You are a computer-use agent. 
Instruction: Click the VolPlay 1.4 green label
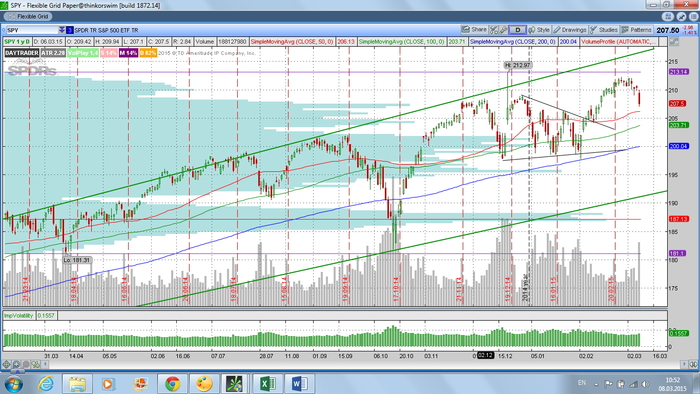(83, 53)
